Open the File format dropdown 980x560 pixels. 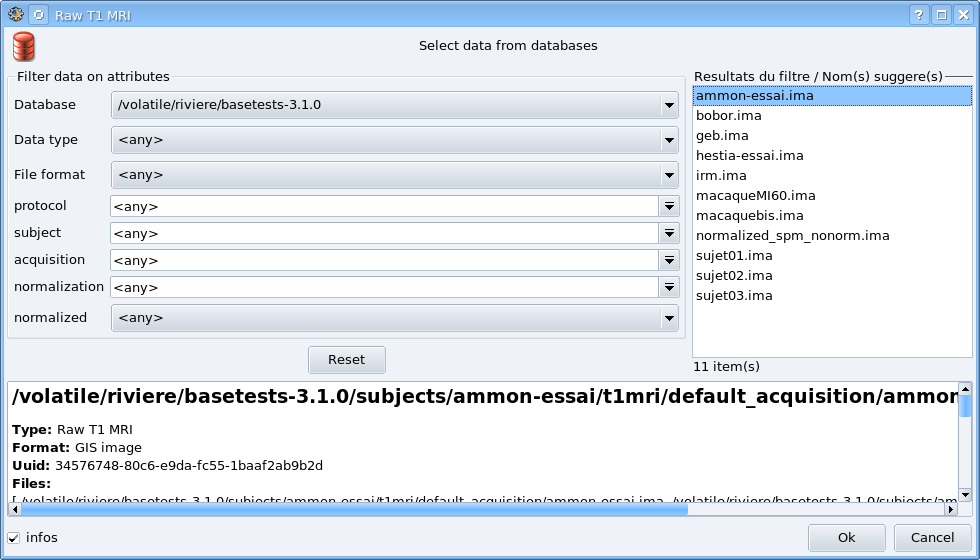pos(395,175)
